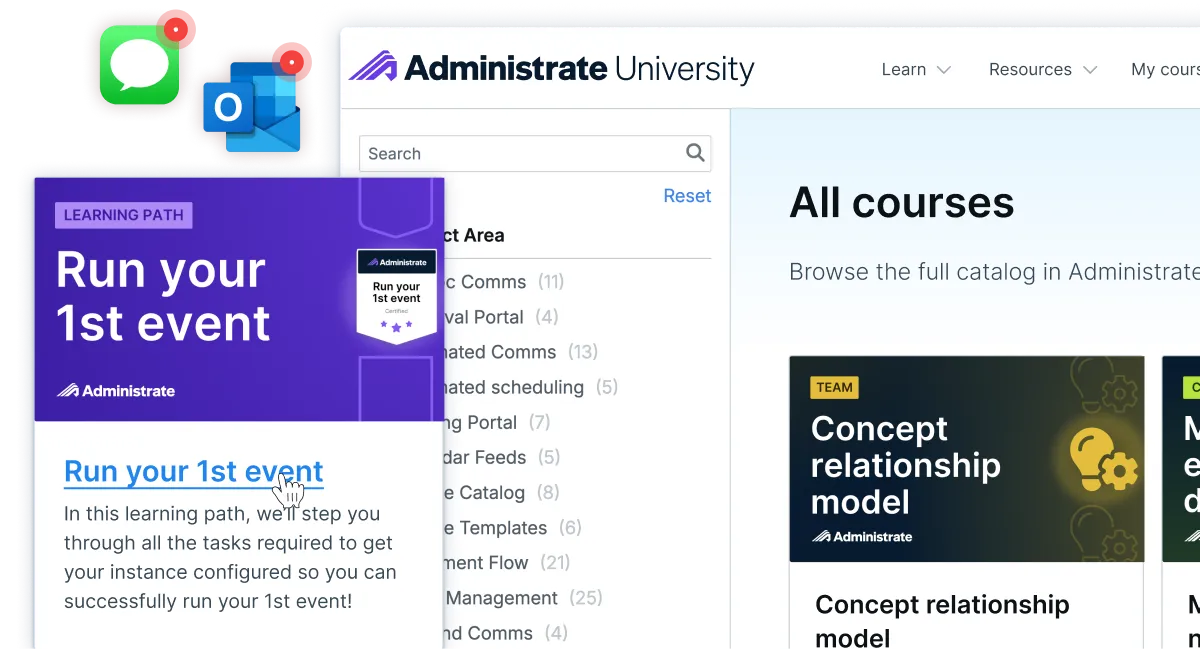This screenshot has width=1200, height=649.
Task: Click the All courses heading
Action: tap(902, 203)
